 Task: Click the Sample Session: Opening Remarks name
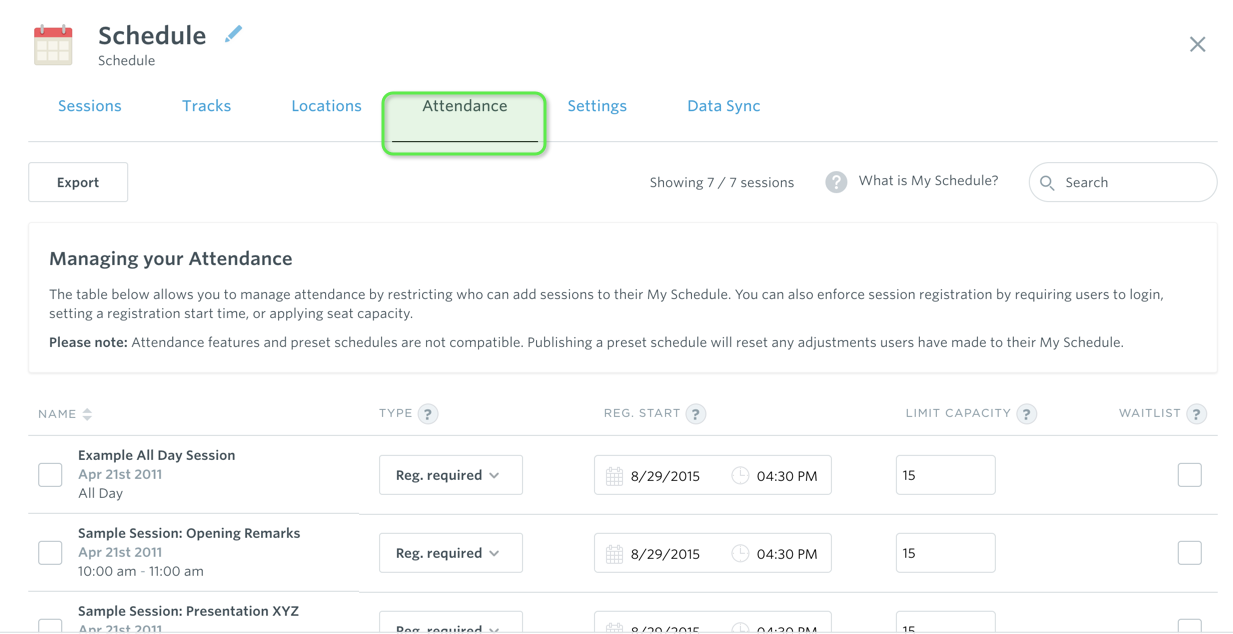point(189,533)
